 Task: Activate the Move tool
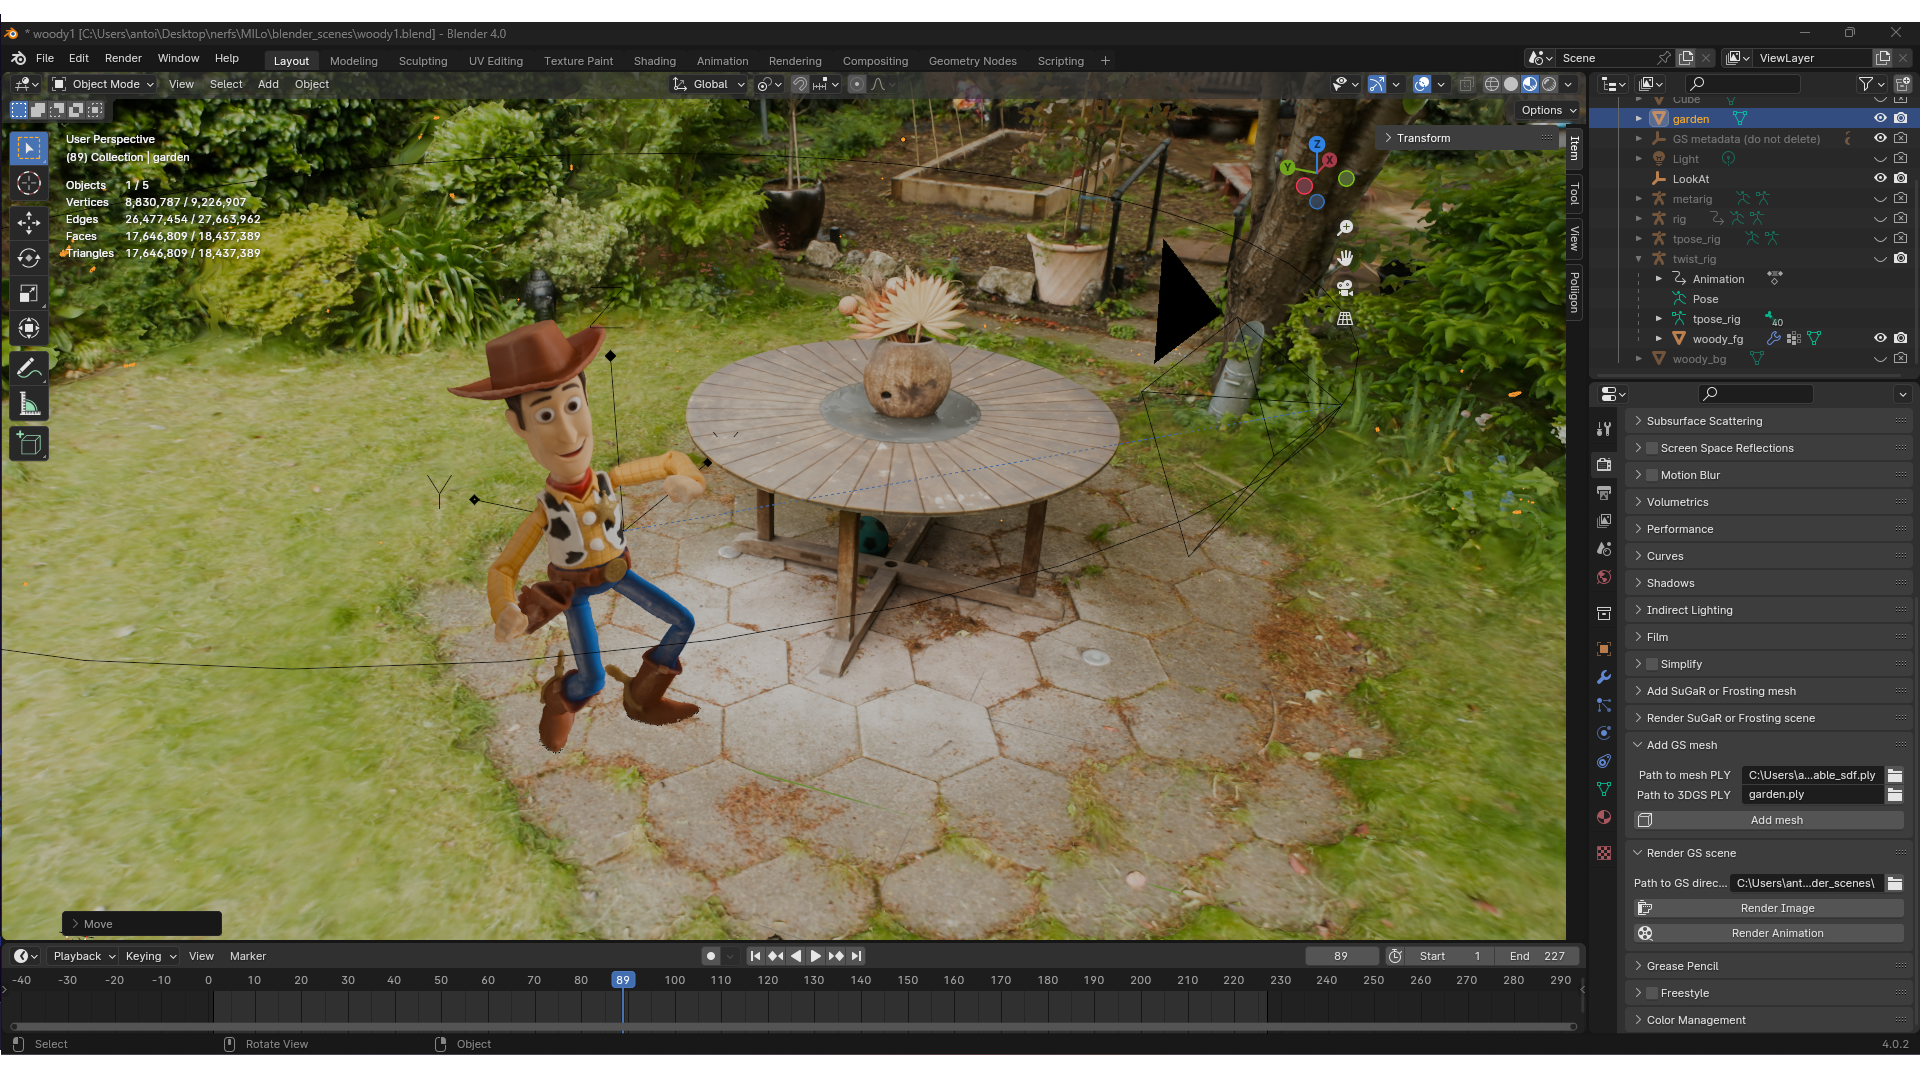(x=29, y=222)
